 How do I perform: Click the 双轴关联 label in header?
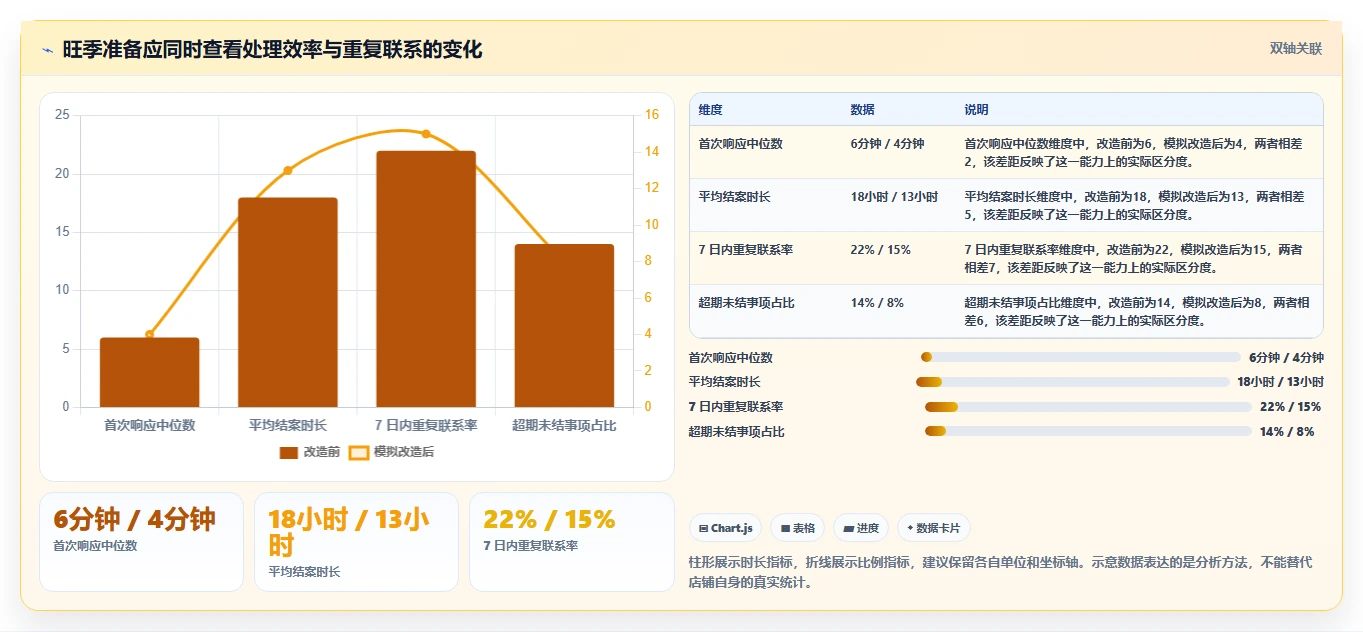click(x=1296, y=48)
